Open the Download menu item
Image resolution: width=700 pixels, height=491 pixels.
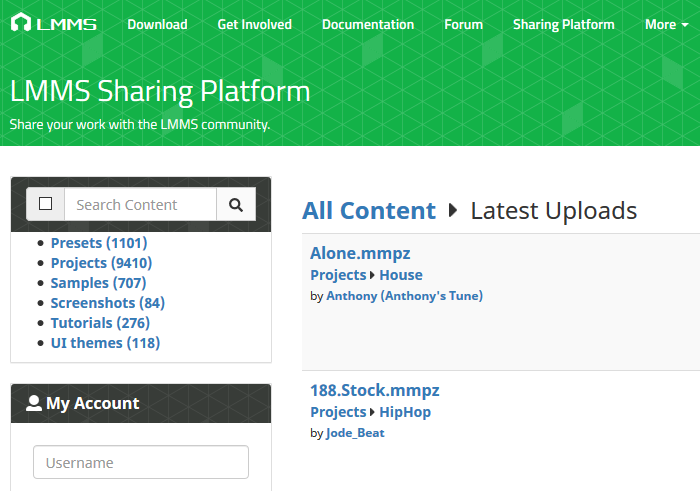click(157, 24)
